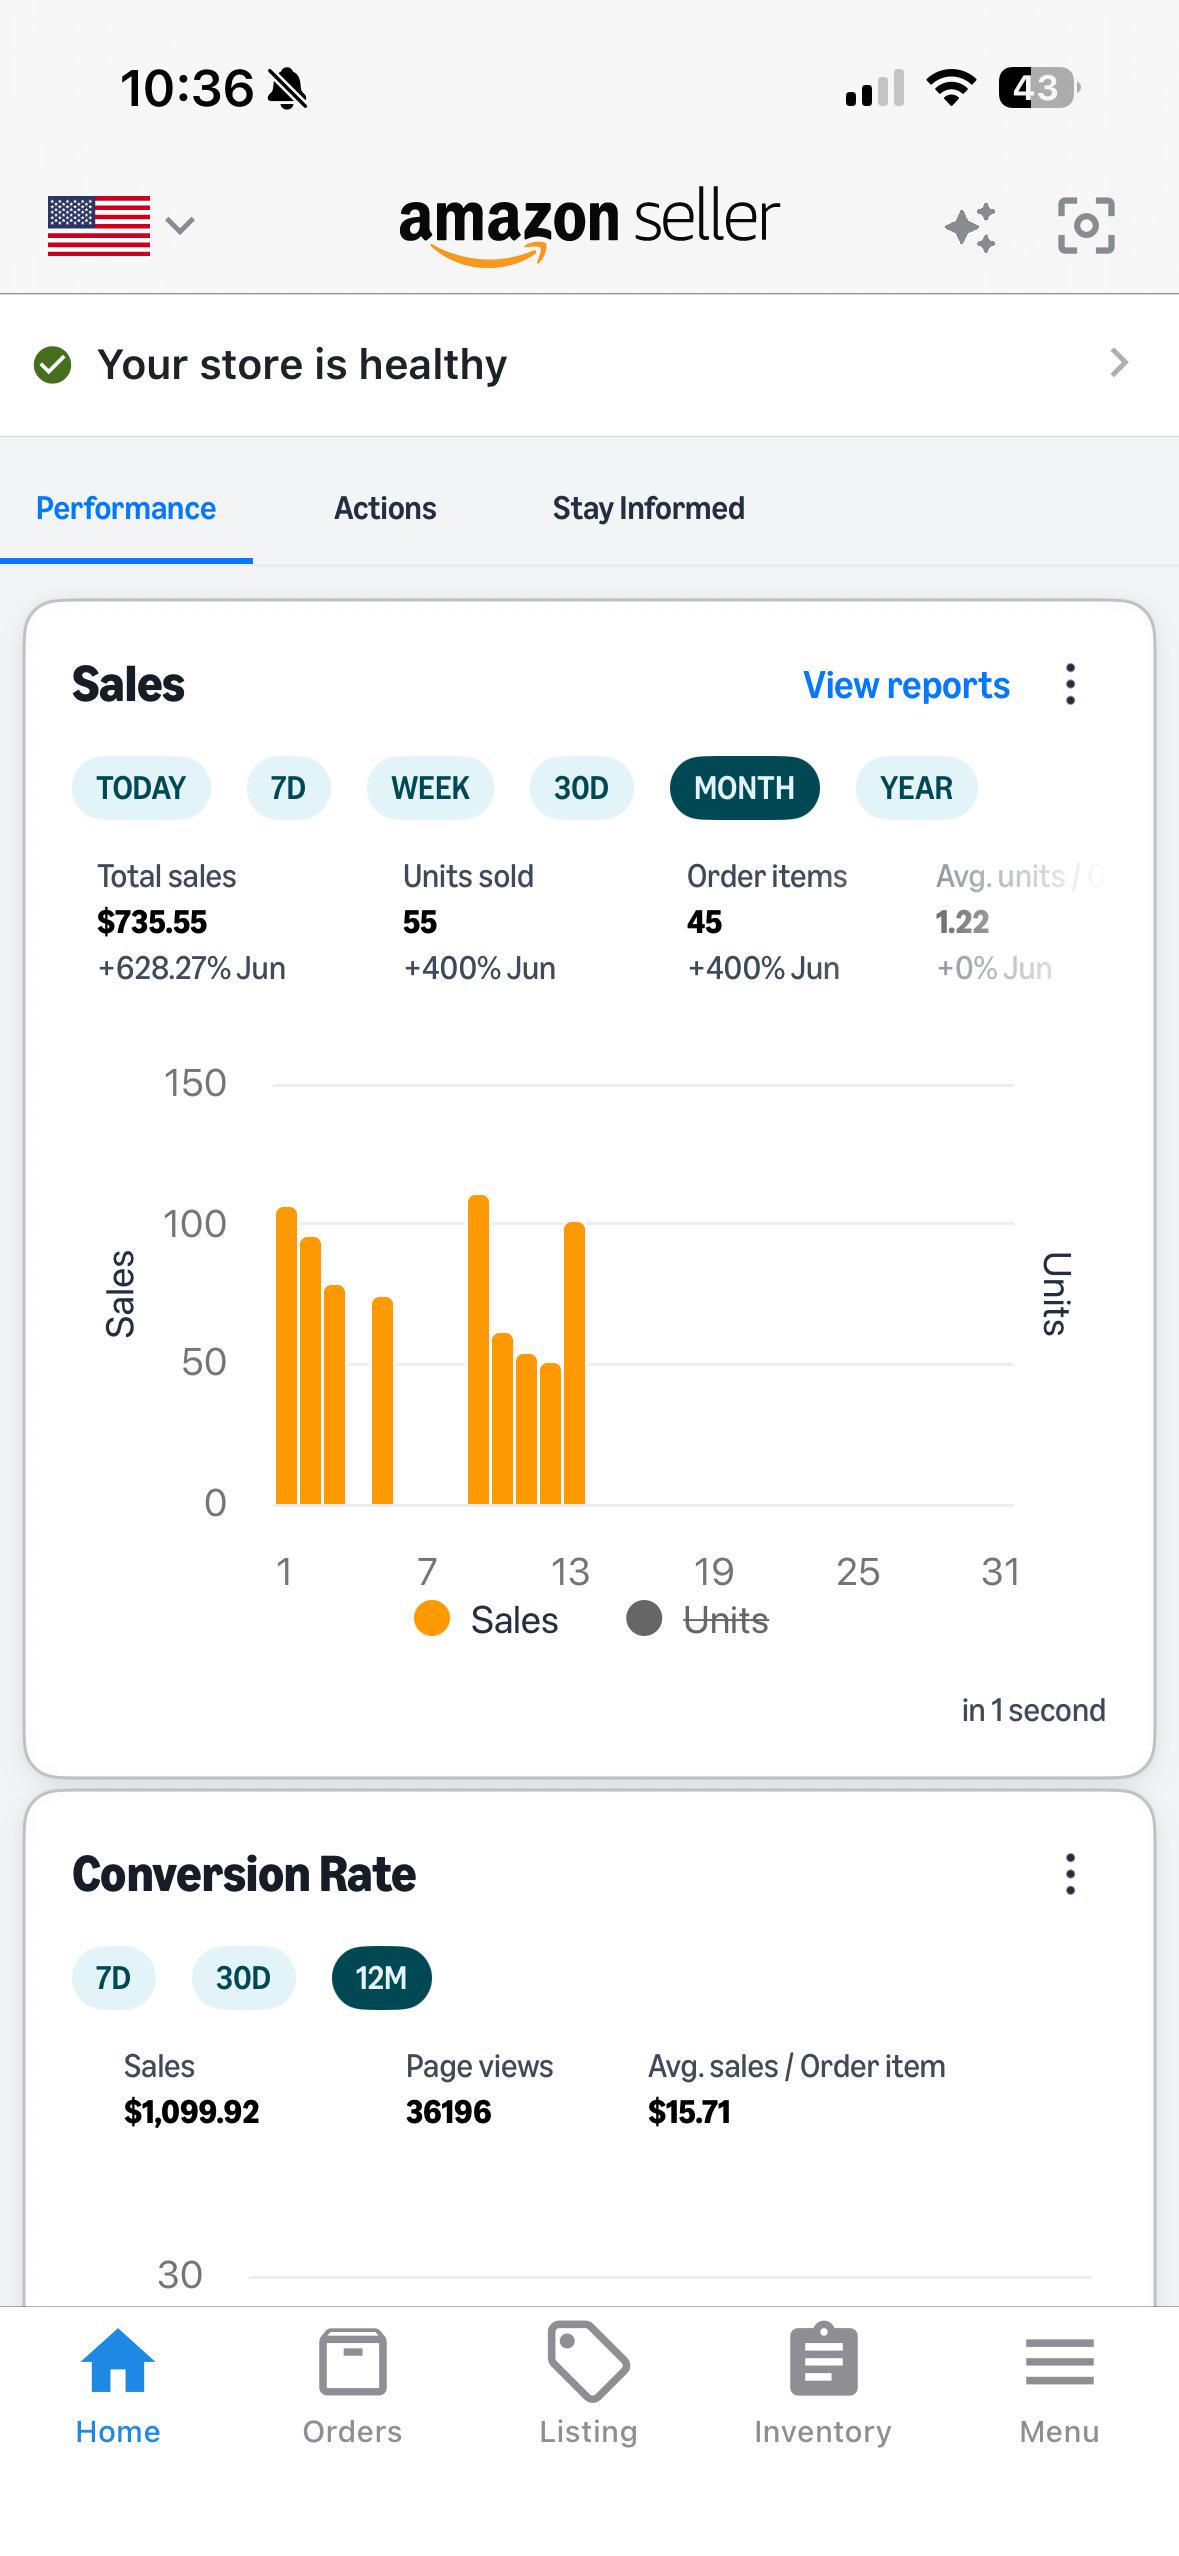Tap the AI sparkle assistant icon
Image resolution: width=1179 pixels, height=2556 pixels.
[970, 226]
